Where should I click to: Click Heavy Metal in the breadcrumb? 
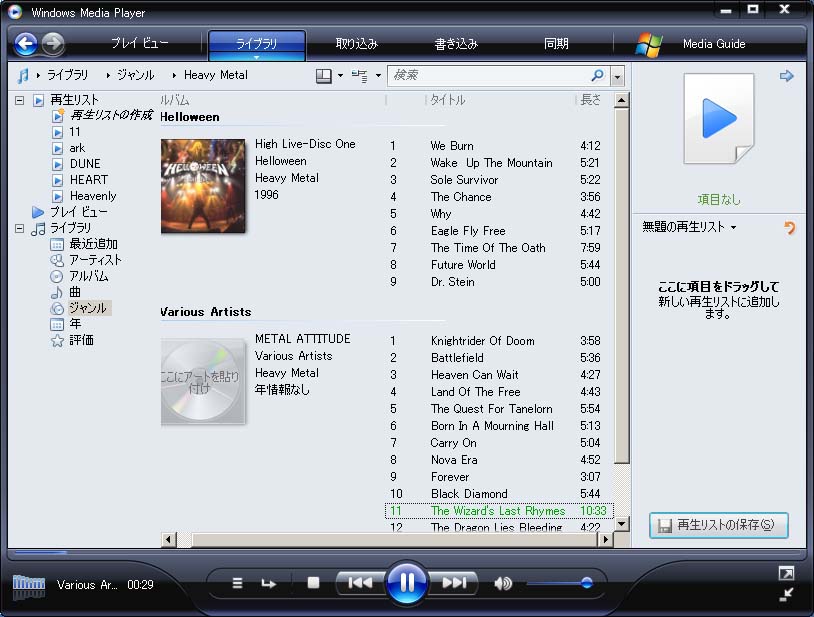click(215, 75)
